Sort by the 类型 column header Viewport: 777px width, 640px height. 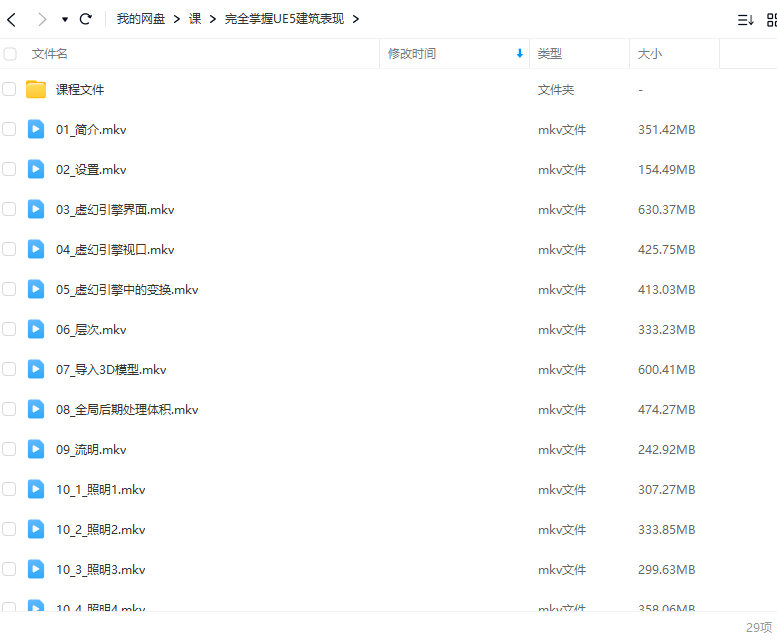[x=550, y=54]
